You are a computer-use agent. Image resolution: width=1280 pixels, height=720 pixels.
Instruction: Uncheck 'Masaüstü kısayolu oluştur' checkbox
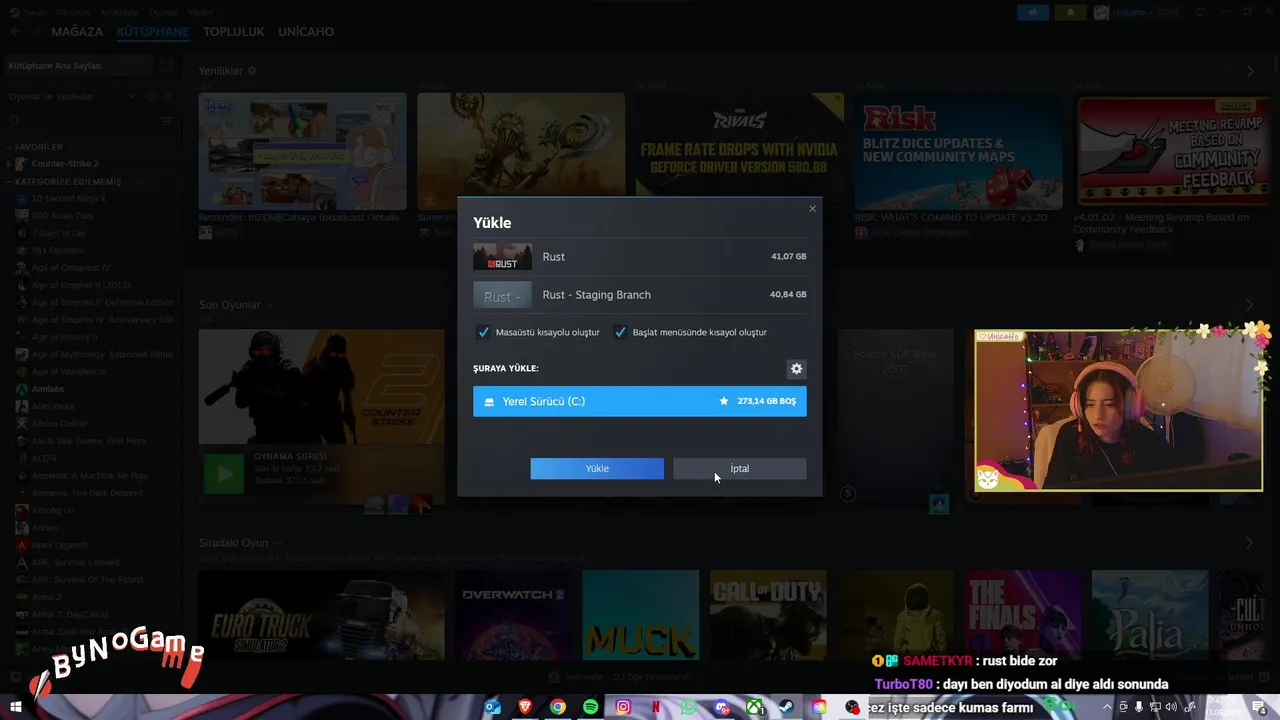pyautogui.click(x=484, y=332)
